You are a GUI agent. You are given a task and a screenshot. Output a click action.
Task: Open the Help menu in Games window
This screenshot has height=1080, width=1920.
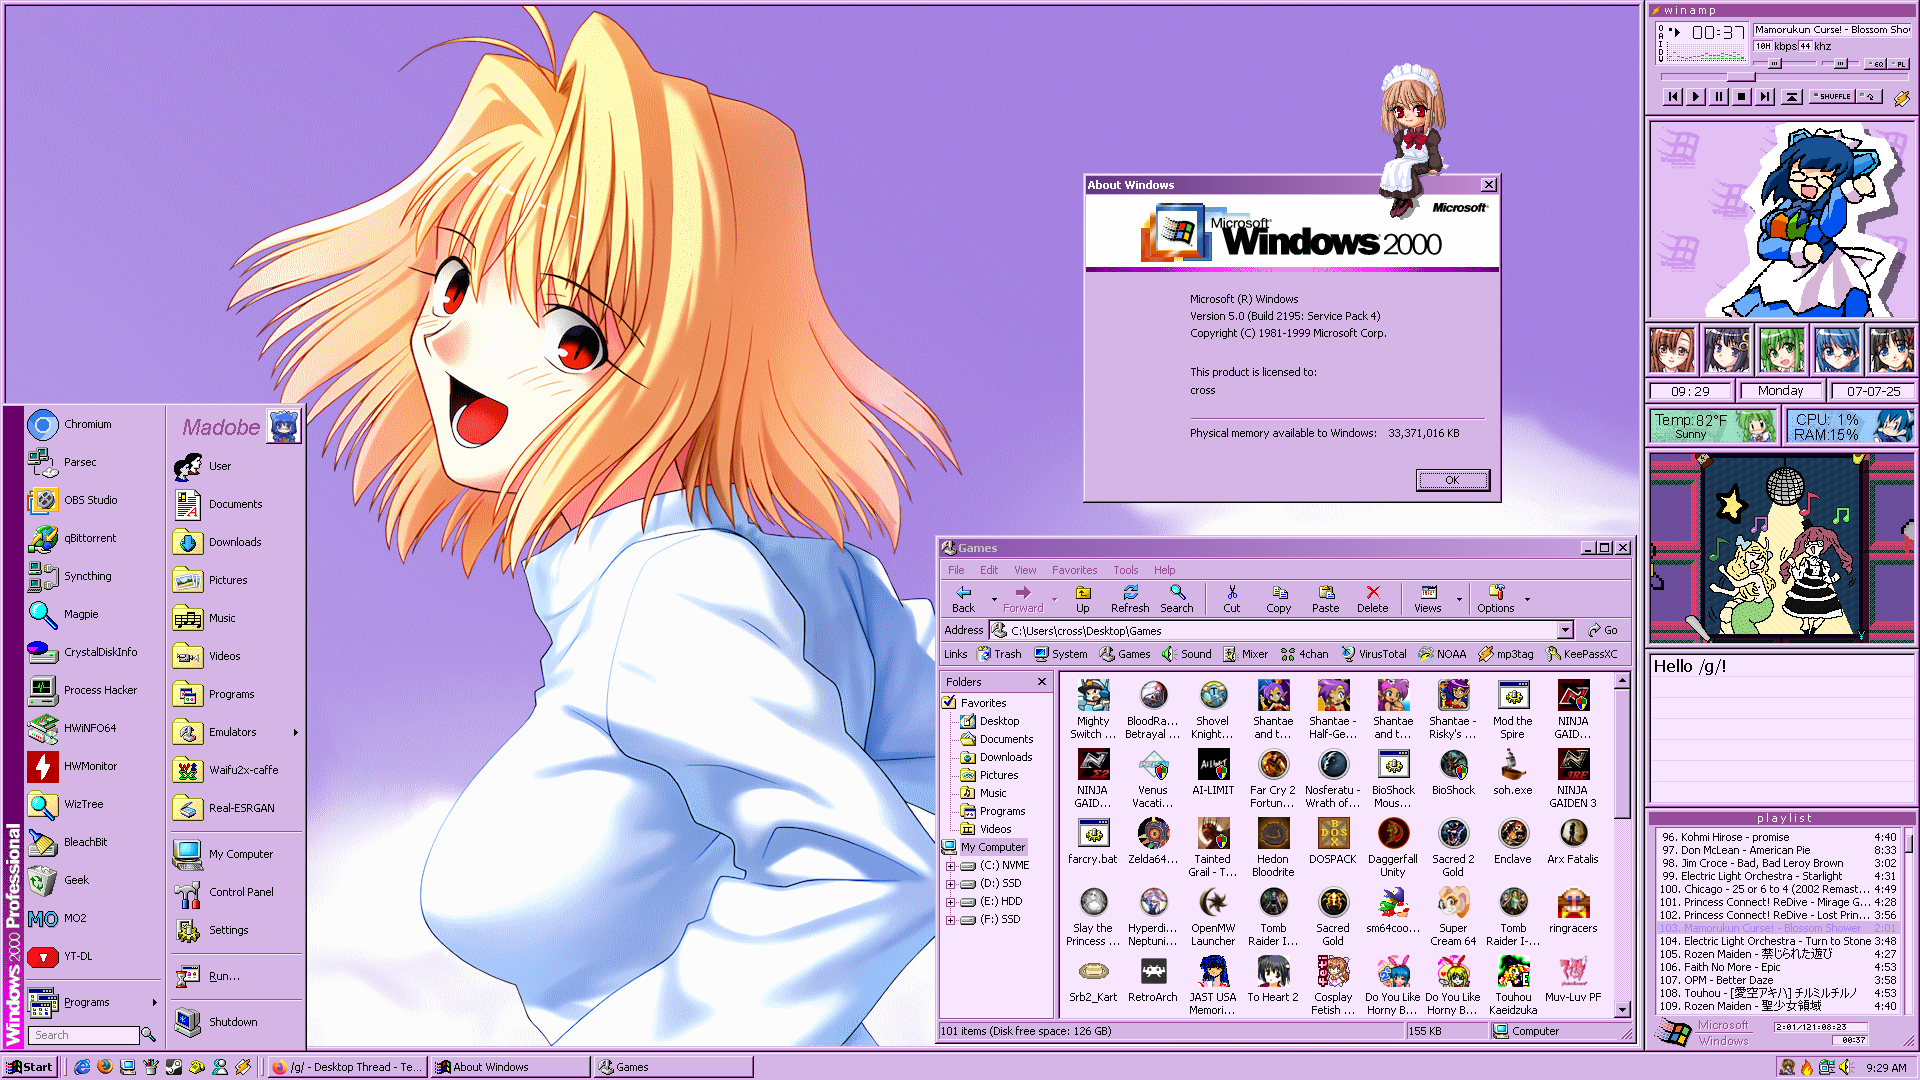(1164, 570)
